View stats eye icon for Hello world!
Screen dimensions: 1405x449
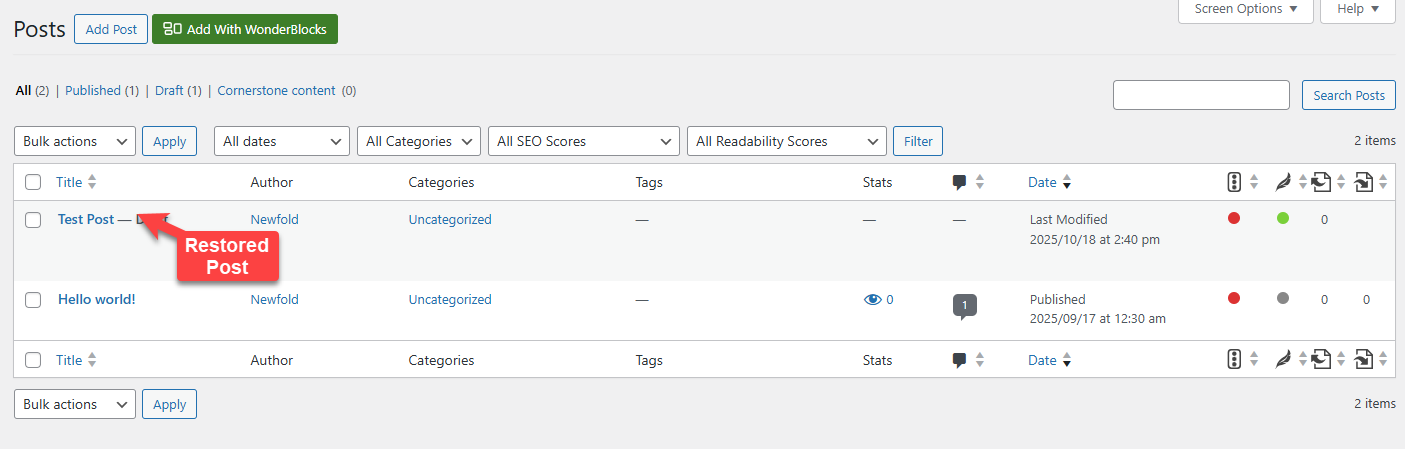[x=873, y=299]
